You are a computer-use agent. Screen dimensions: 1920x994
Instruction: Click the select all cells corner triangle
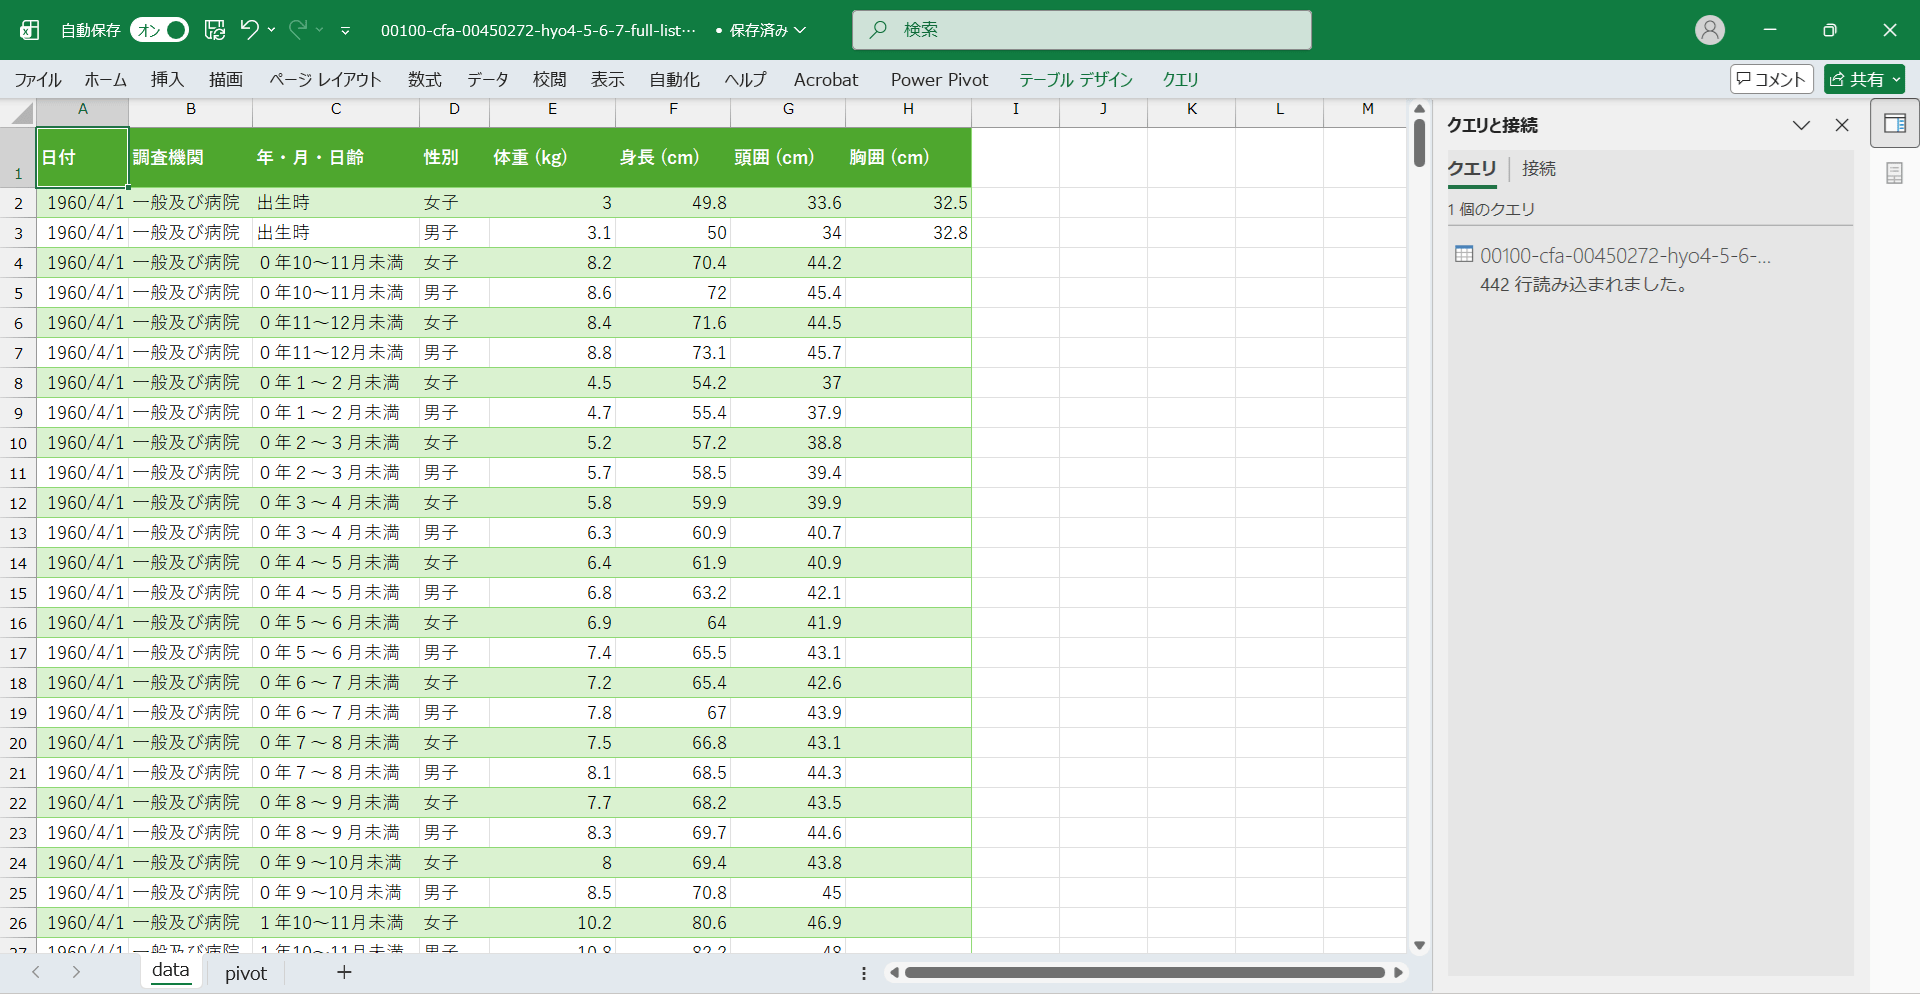click(22, 113)
